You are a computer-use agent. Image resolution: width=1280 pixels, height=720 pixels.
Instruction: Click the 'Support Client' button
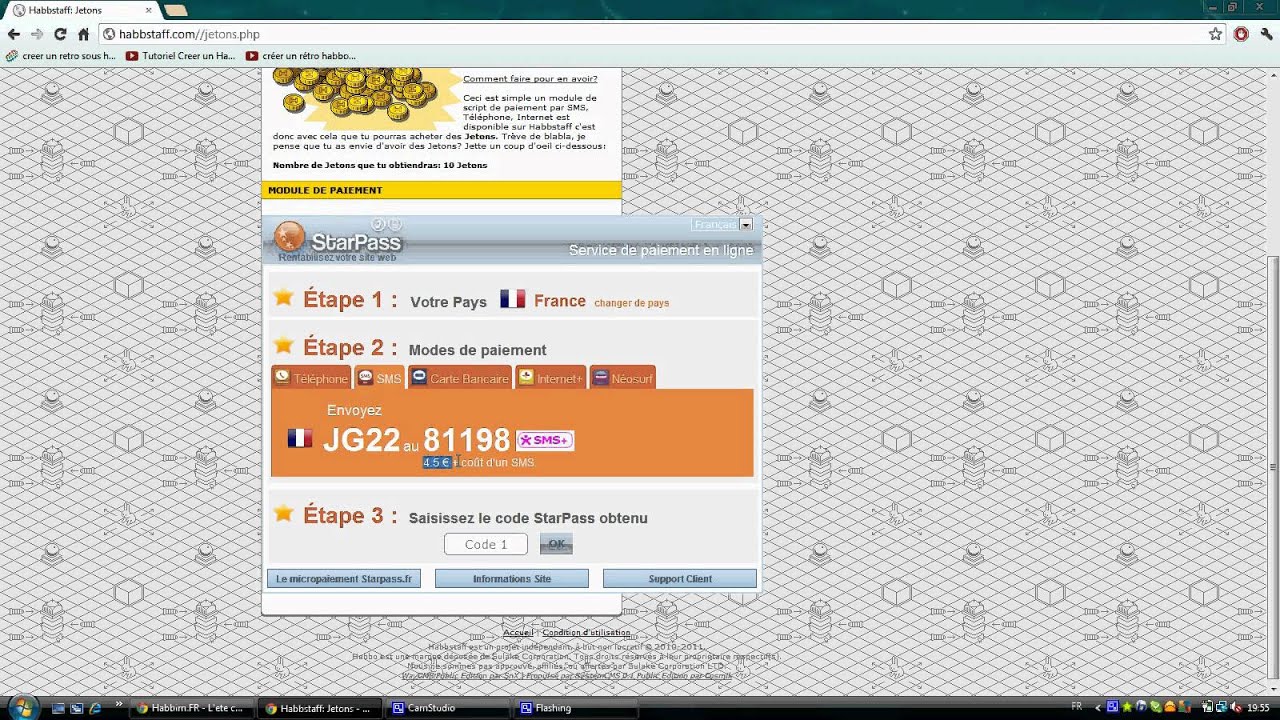(680, 578)
